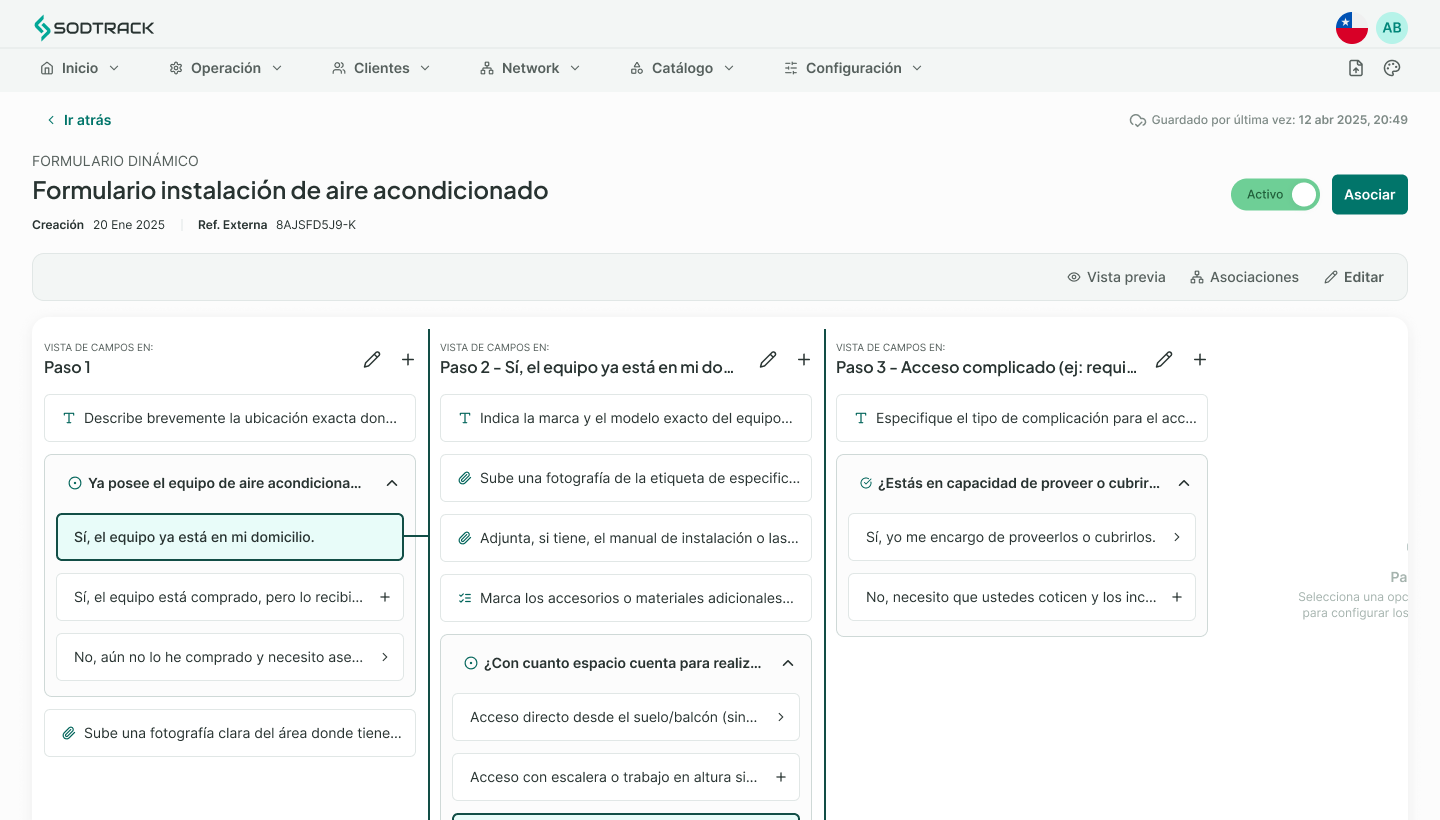Open the Operación menu
The height and width of the screenshot is (820, 1440).
point(226,68)
